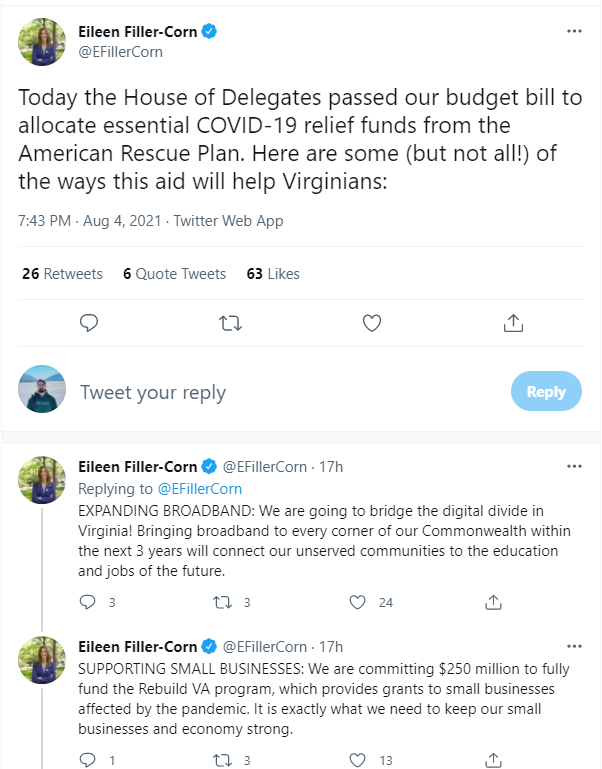
Task: Share the main budget bill tweet
Action: pos(513,323)
